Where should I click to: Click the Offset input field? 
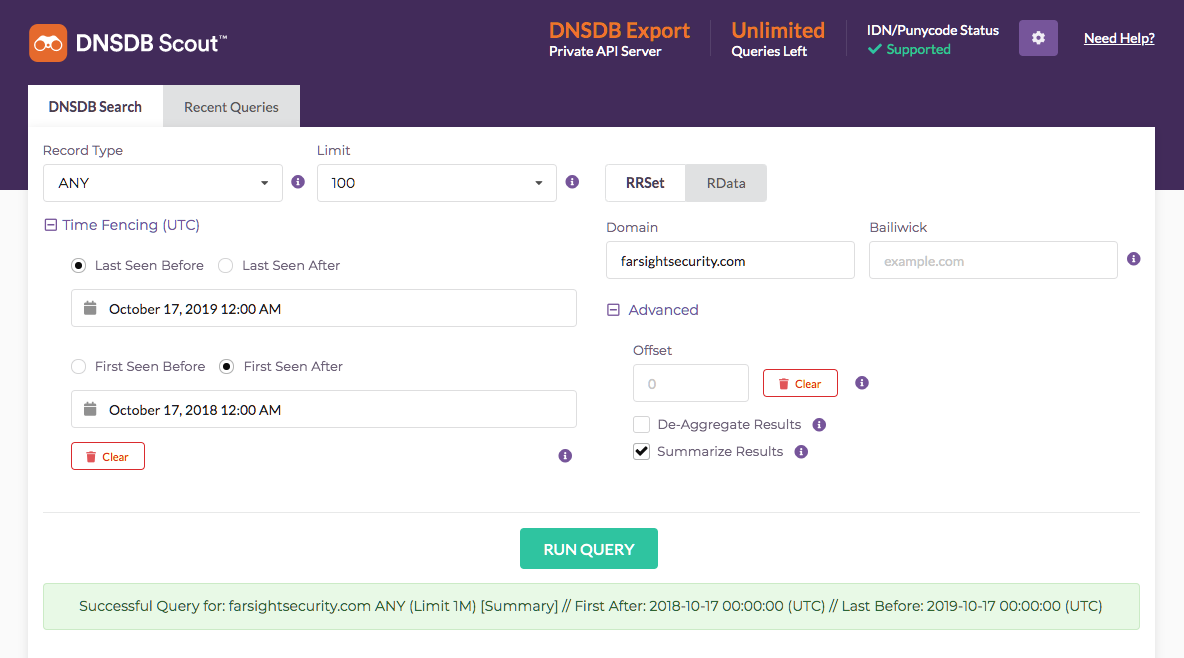pyautogui.click(x=691, y=383)
